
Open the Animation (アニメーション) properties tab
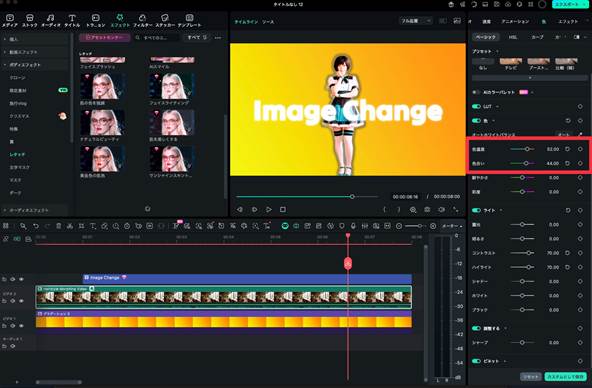click(515, 22)
